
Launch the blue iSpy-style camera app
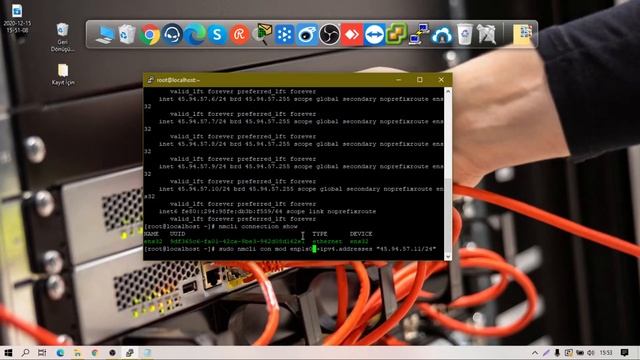pyautogui.click(x=307, y=35)
